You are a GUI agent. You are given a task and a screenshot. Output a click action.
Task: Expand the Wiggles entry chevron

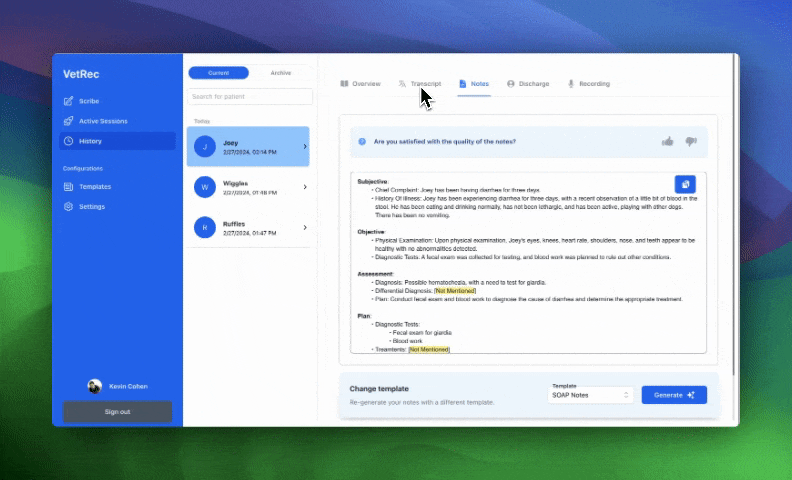[304, 187]
